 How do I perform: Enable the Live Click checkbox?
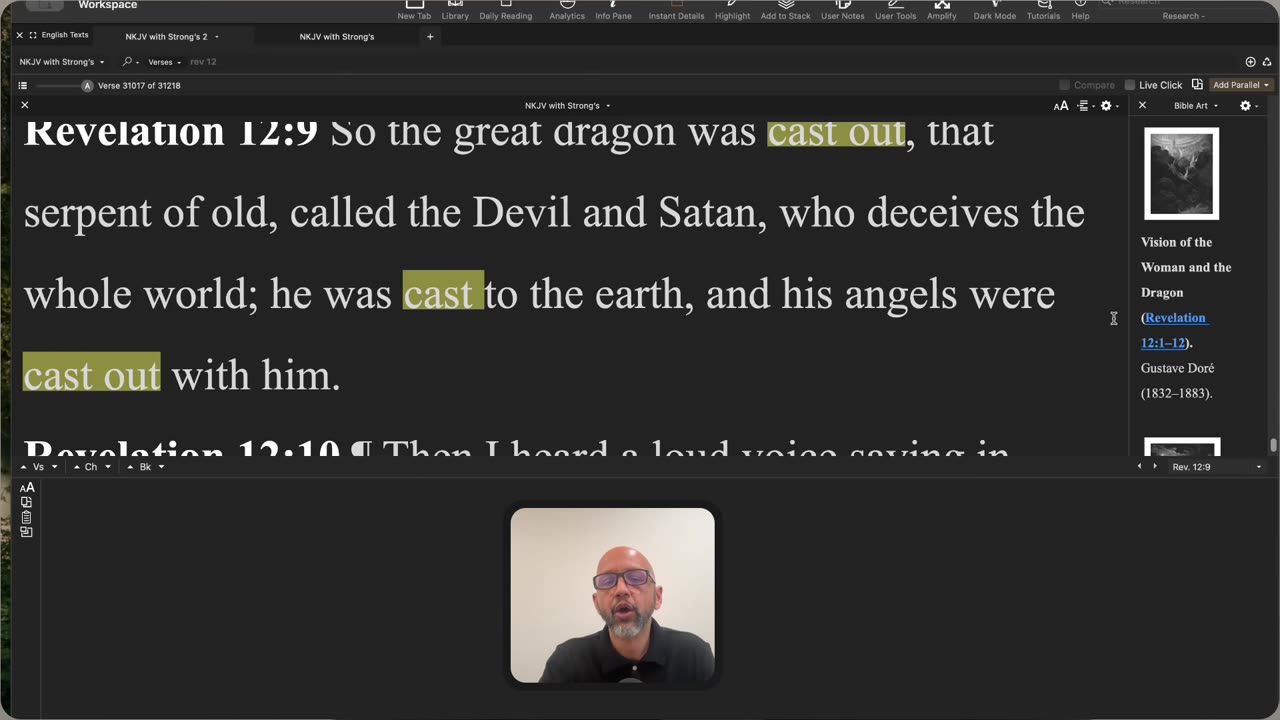click(x=1130, y=85)
